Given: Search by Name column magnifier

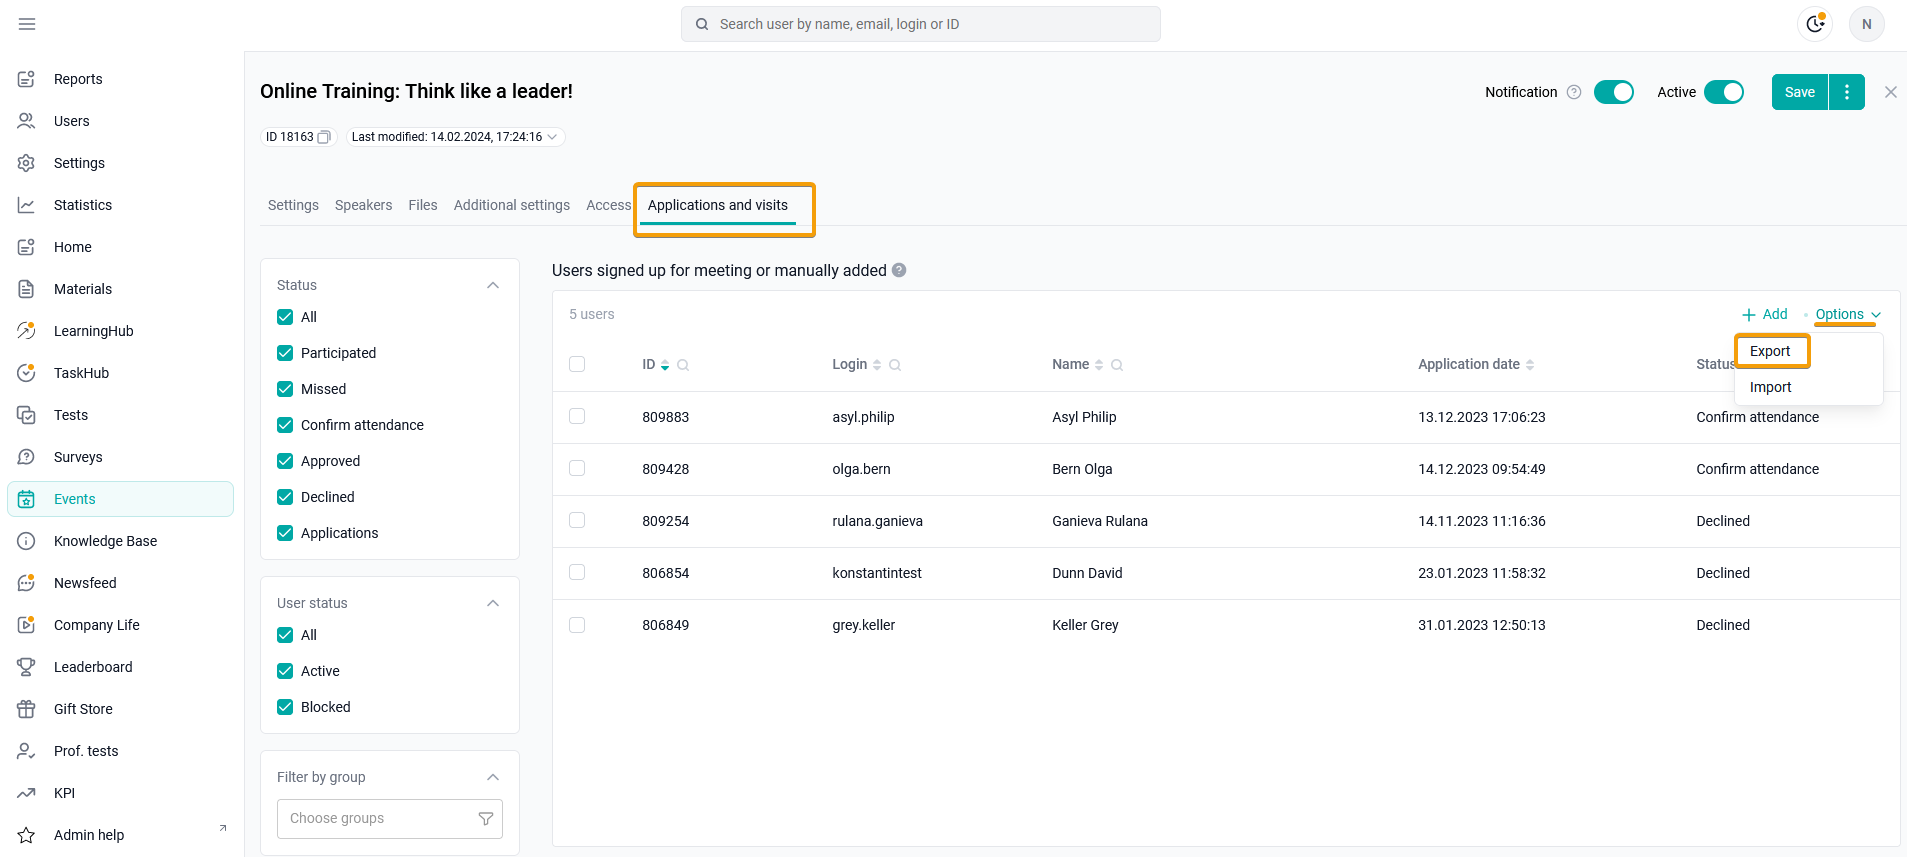Looking at the screenshot, I should point(1117,365).
